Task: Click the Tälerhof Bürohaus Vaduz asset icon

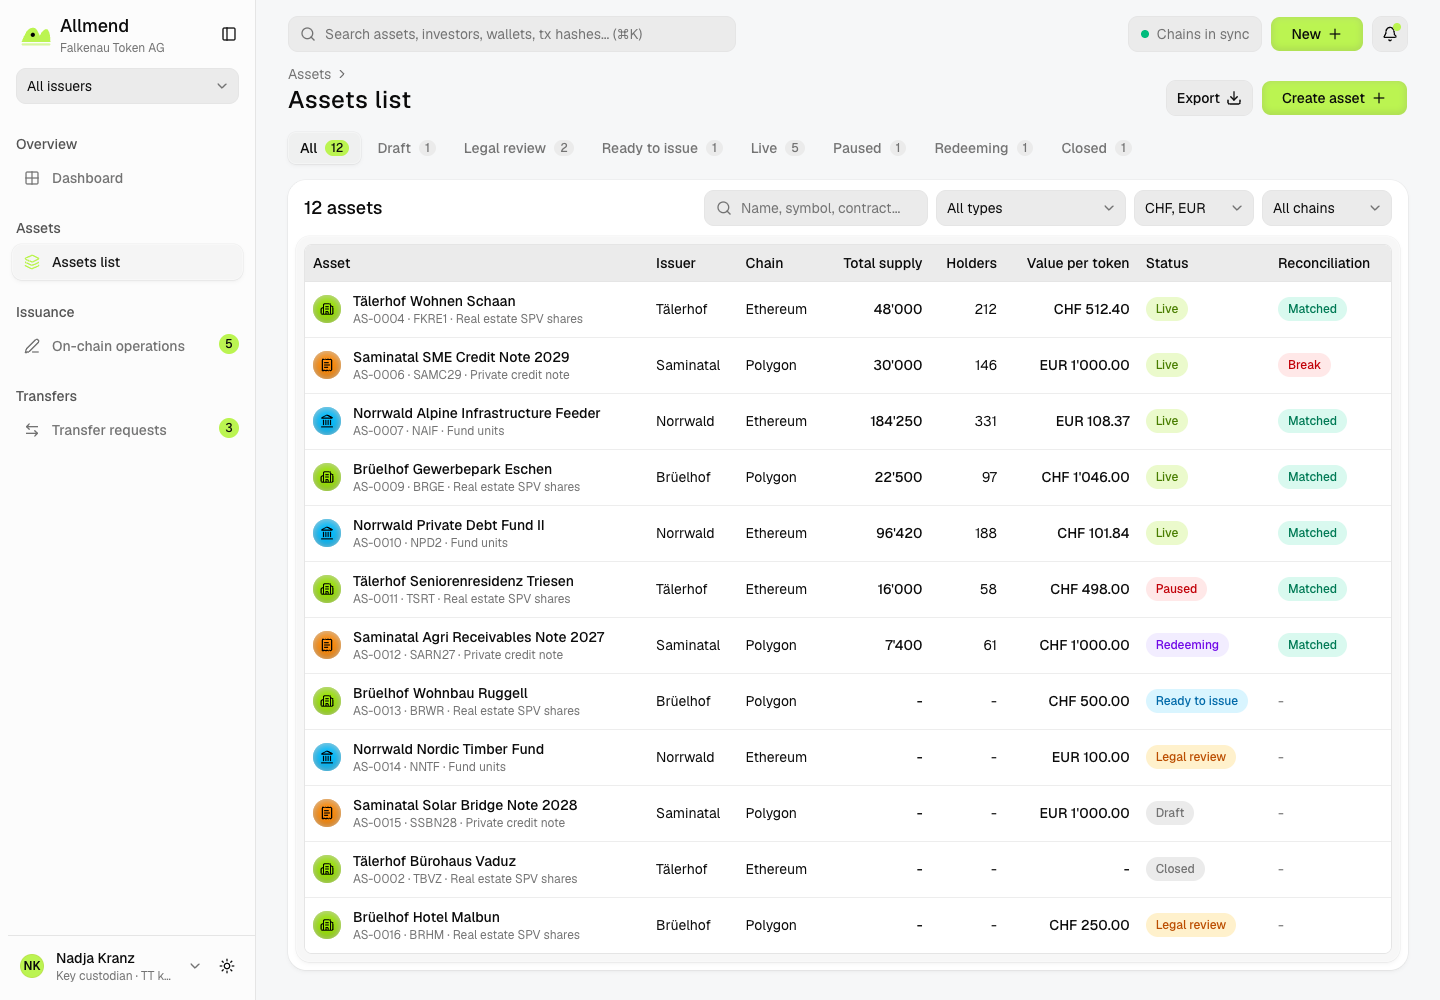Action: pyautogui.click(x=327, y=869)
